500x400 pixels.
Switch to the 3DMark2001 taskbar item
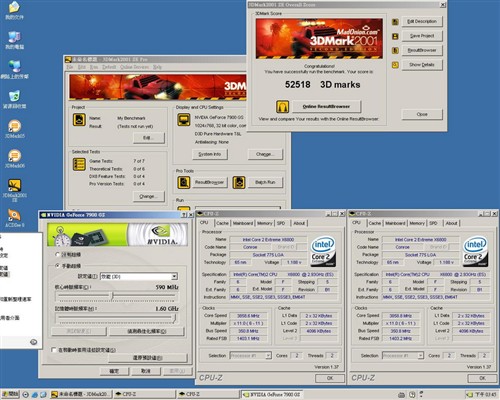(x=81, y=394)
